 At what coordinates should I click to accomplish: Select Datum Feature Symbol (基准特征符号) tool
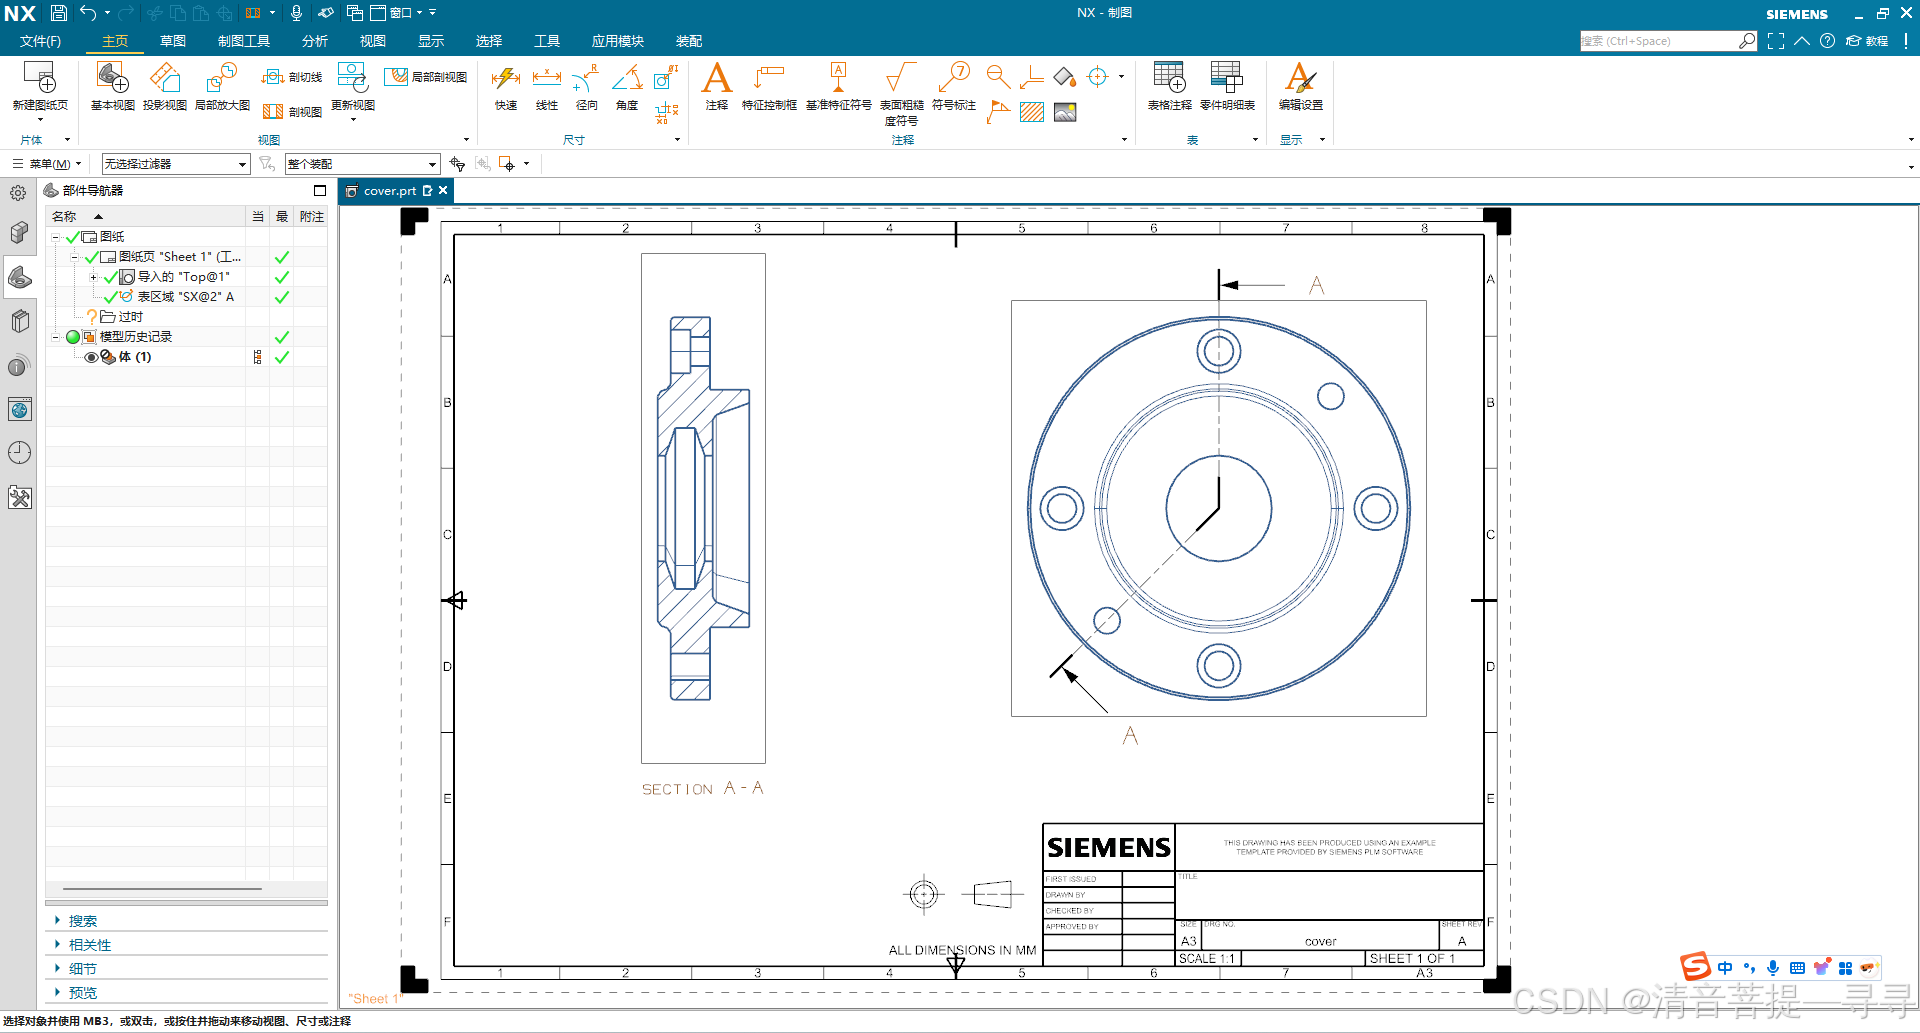(x=839, y=86)
